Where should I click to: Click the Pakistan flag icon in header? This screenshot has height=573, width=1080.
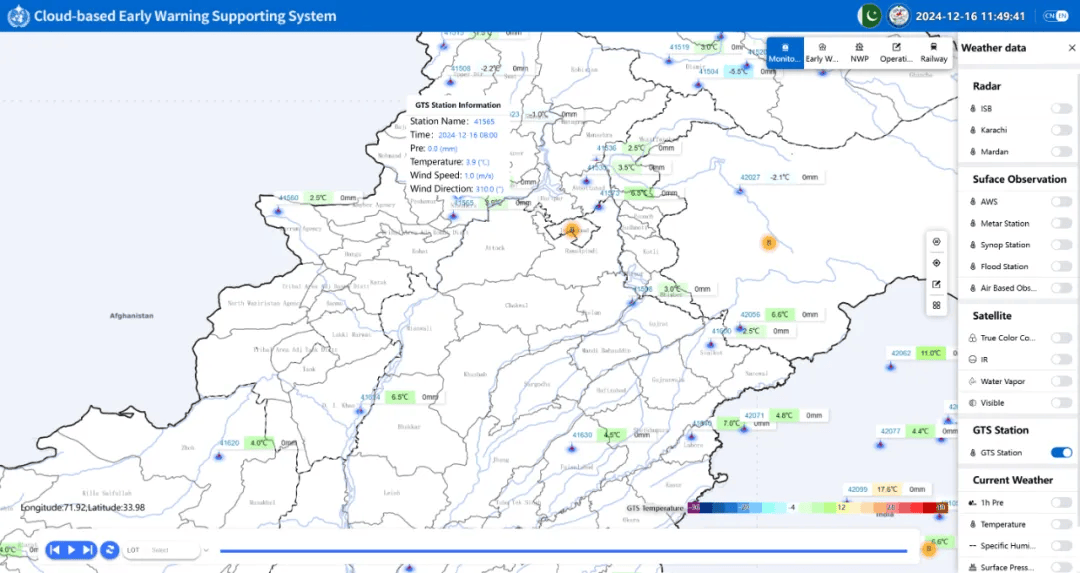pos(869,16)
